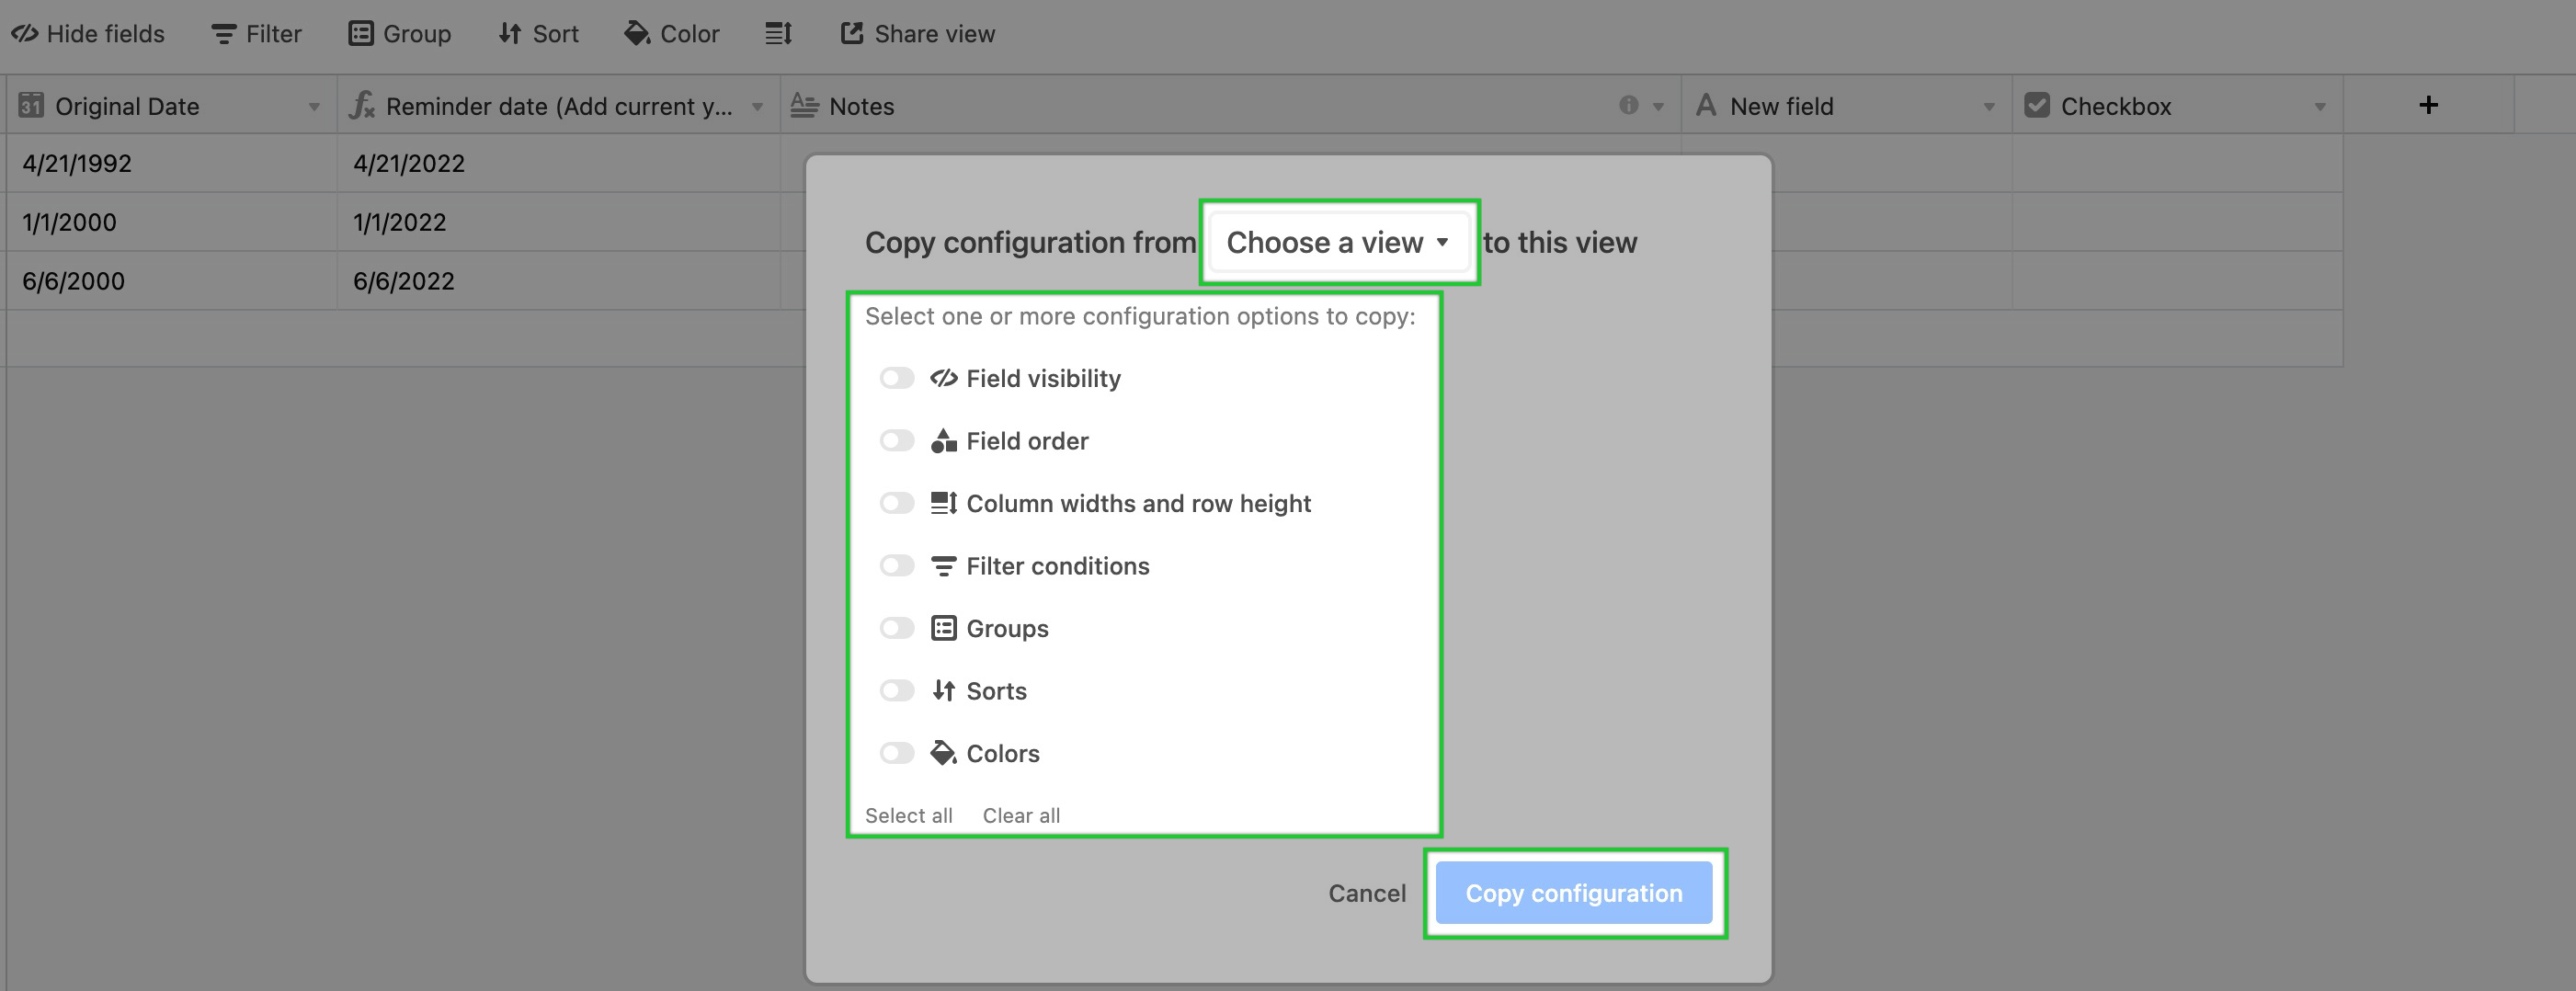Viewport: 2576px width, 991px height.
Task: Click Cancel in the dialog
Action: [x=1367, y=893]
